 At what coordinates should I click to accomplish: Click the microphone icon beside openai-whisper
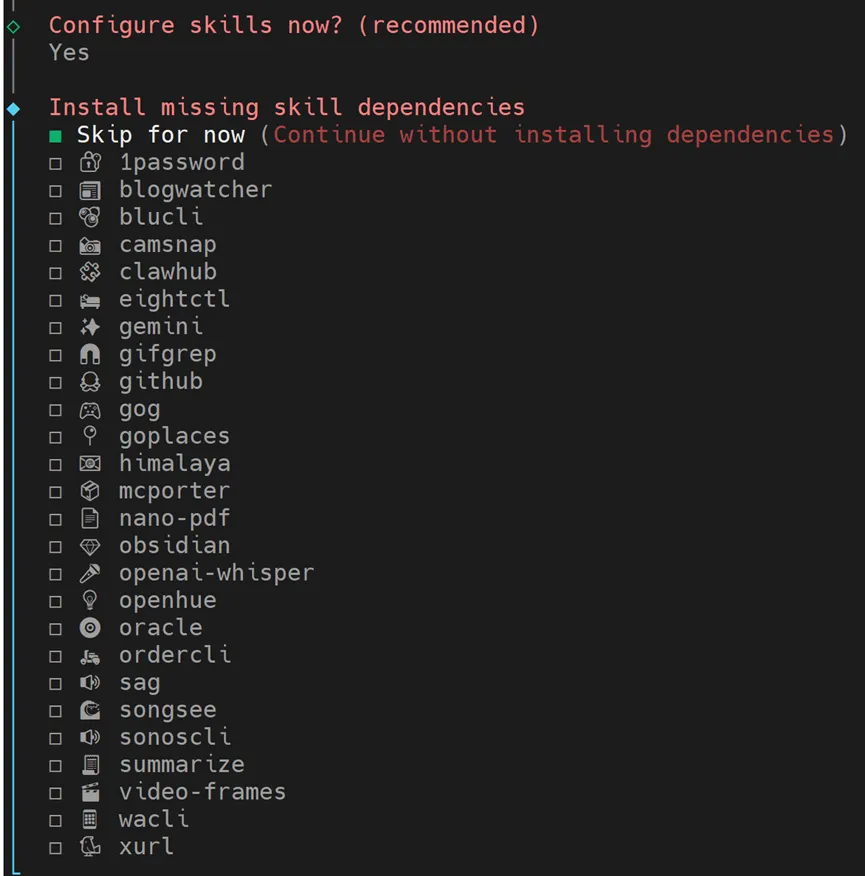[90, 573]
